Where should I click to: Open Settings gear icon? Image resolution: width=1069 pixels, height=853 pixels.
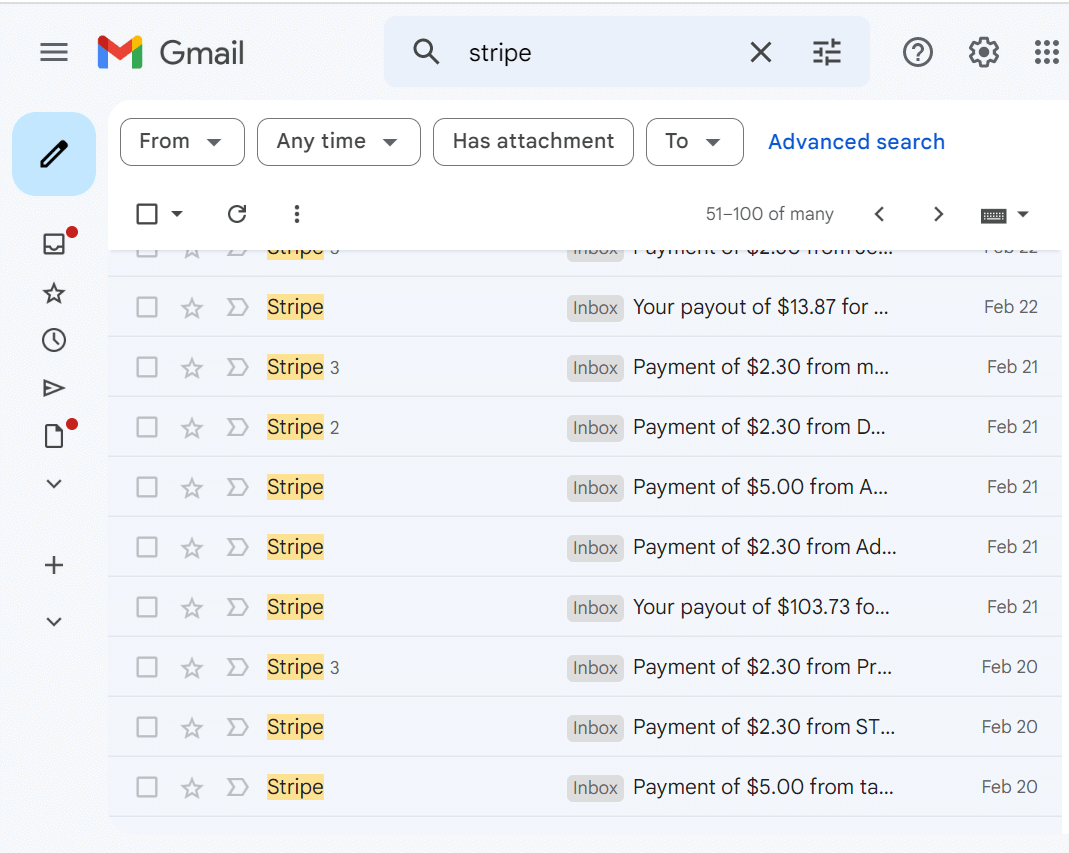coord(984,52)
